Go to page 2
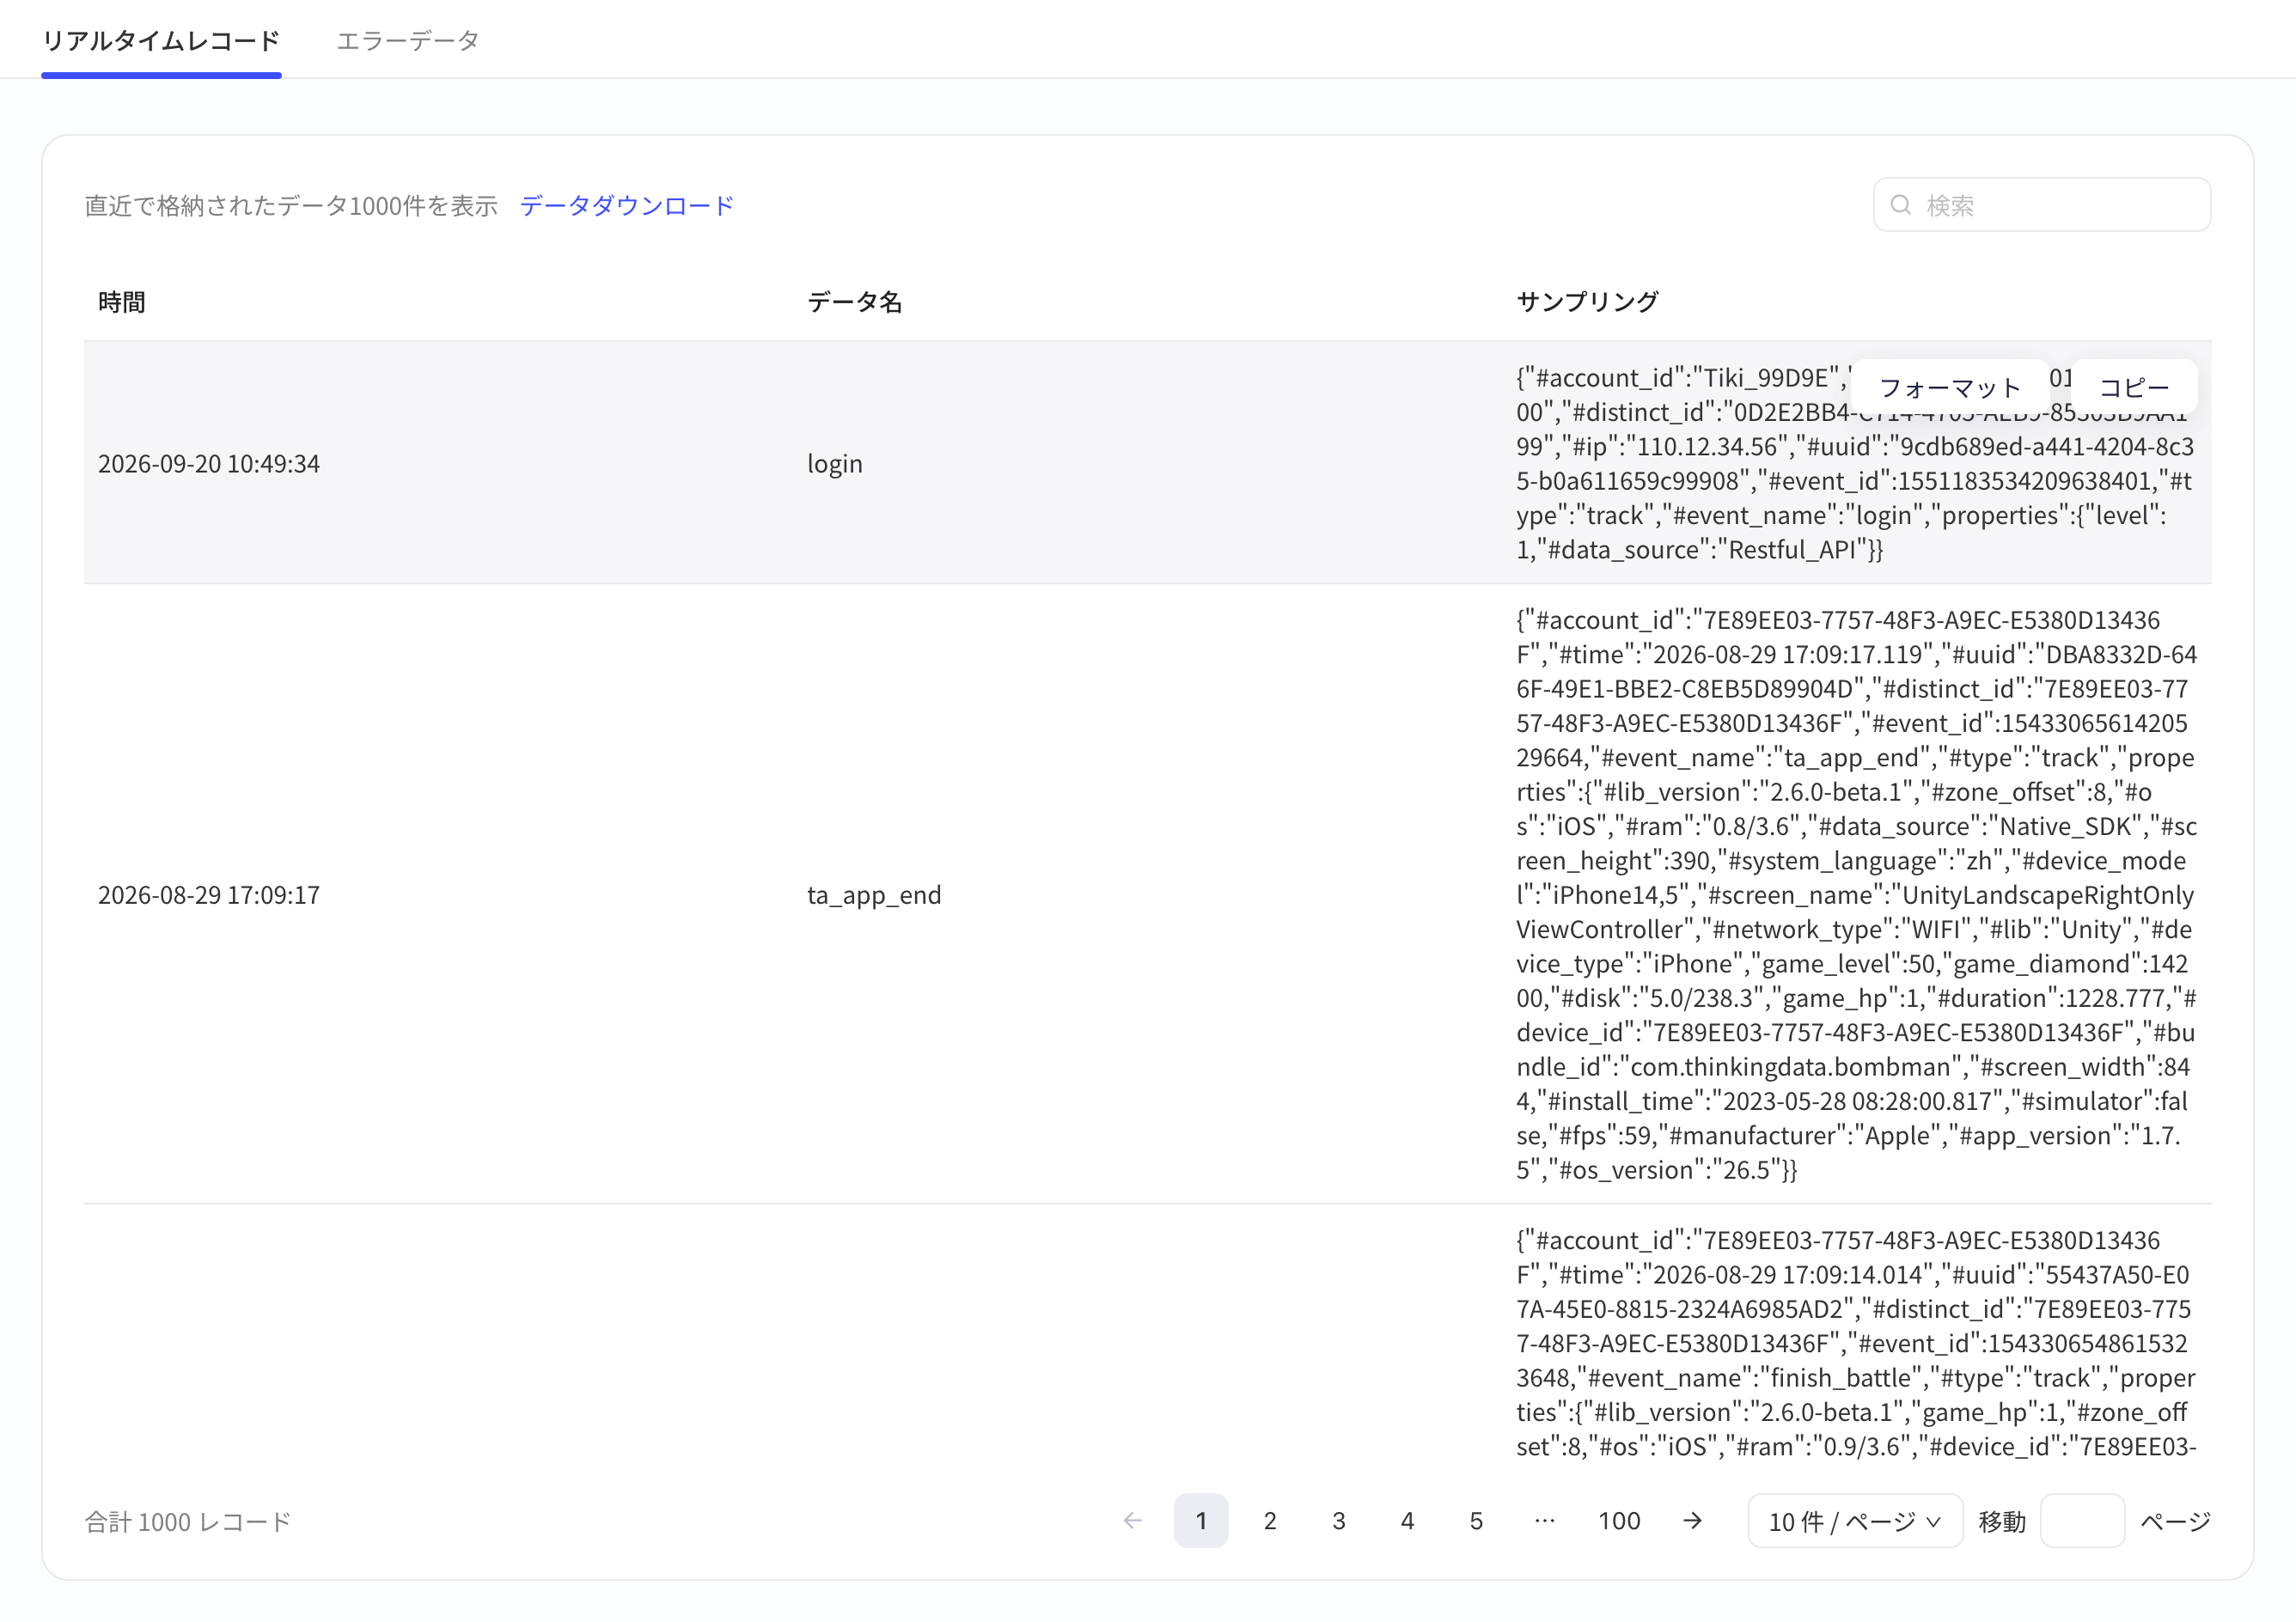Viewport: 2296px width, 1622px height. click(x=1270, y=1521)
